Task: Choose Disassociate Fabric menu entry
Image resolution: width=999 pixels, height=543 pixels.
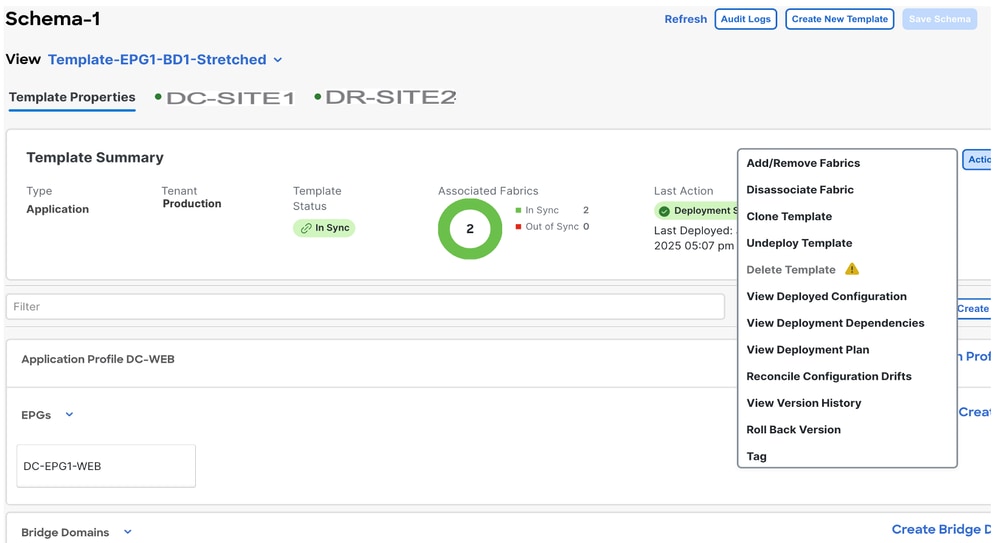Action: [x=800, y=190]
